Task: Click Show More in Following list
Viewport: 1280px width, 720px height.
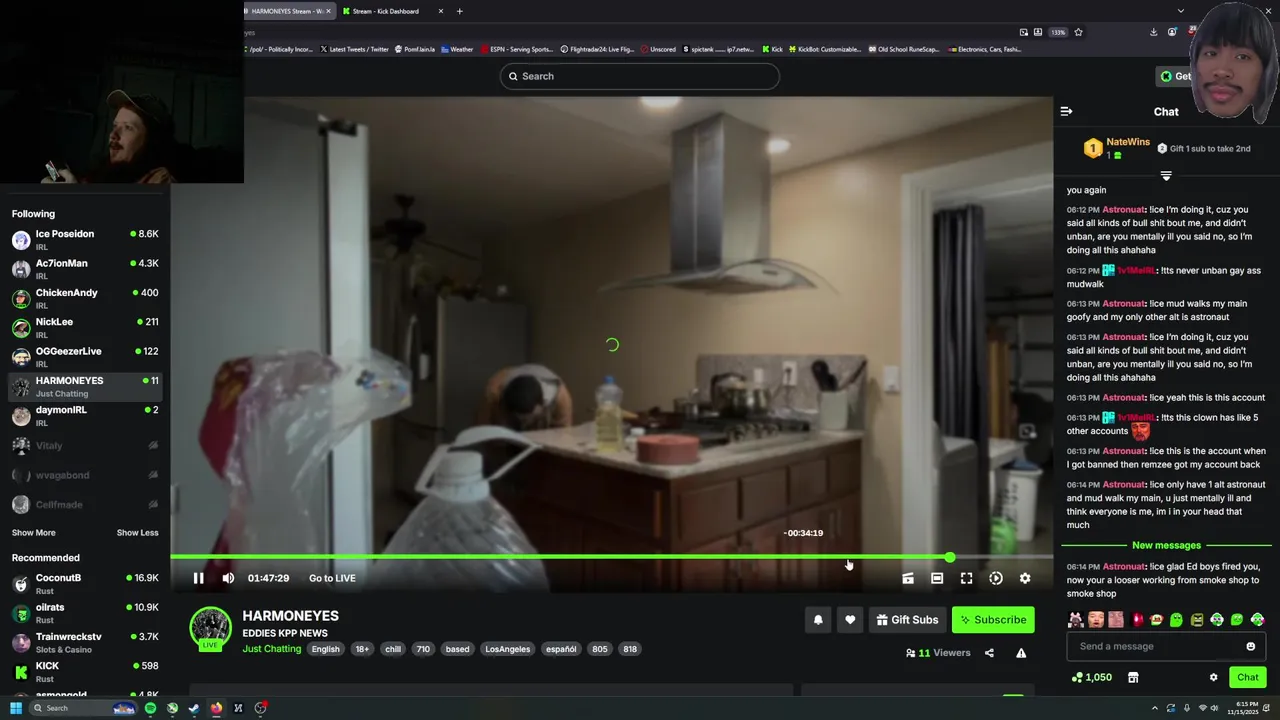Action: 34,533
